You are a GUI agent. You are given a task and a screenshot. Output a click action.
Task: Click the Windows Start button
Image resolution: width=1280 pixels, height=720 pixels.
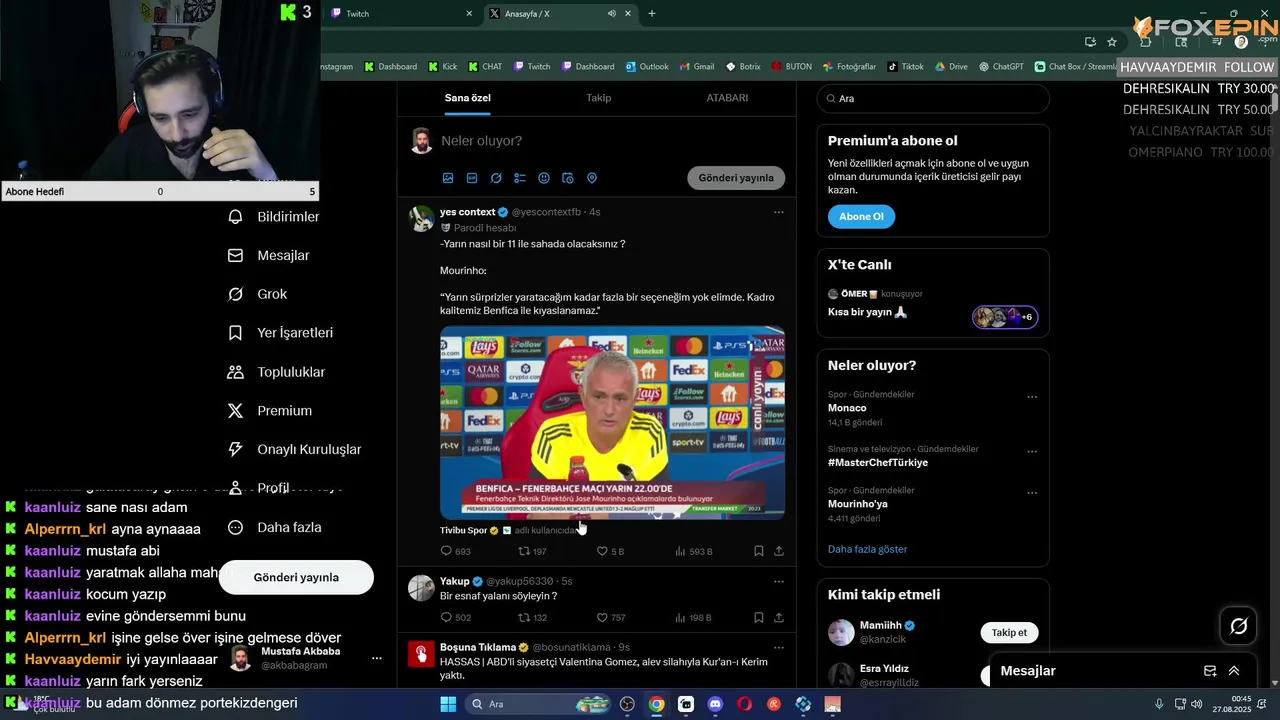[x=448, y=704]
